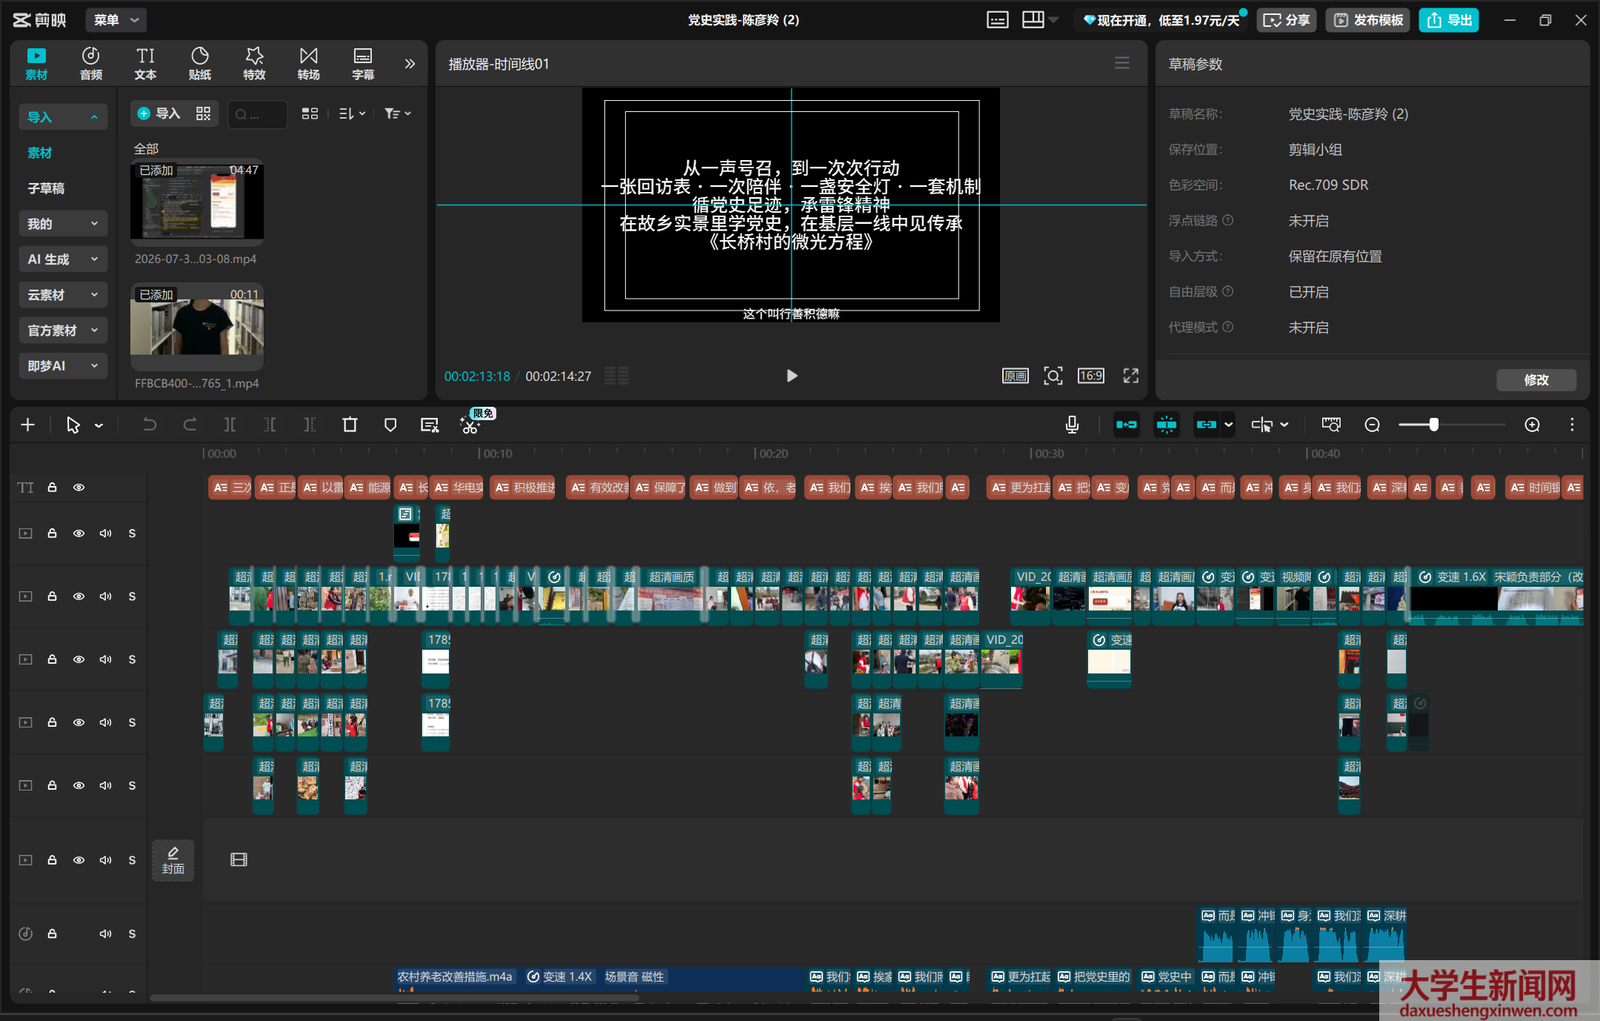This screenshot has width=1600, height=1021.
Task: Toggle the player fullscreen icon
Action: click(x=1131, y=376)
